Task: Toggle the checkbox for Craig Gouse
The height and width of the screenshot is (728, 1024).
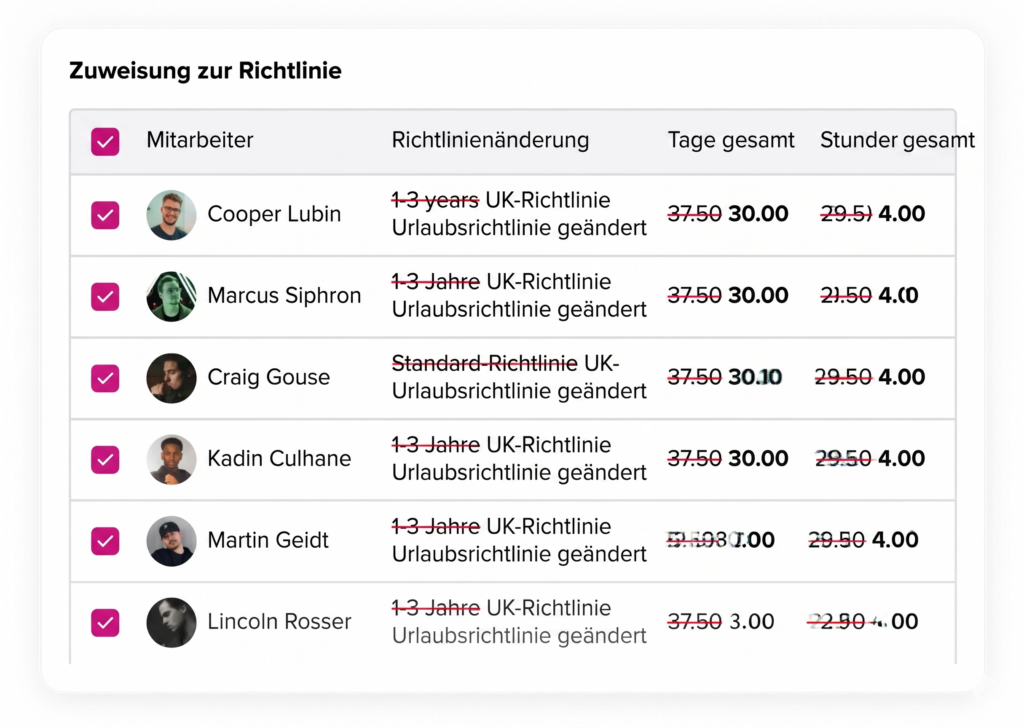Action: 104,378
